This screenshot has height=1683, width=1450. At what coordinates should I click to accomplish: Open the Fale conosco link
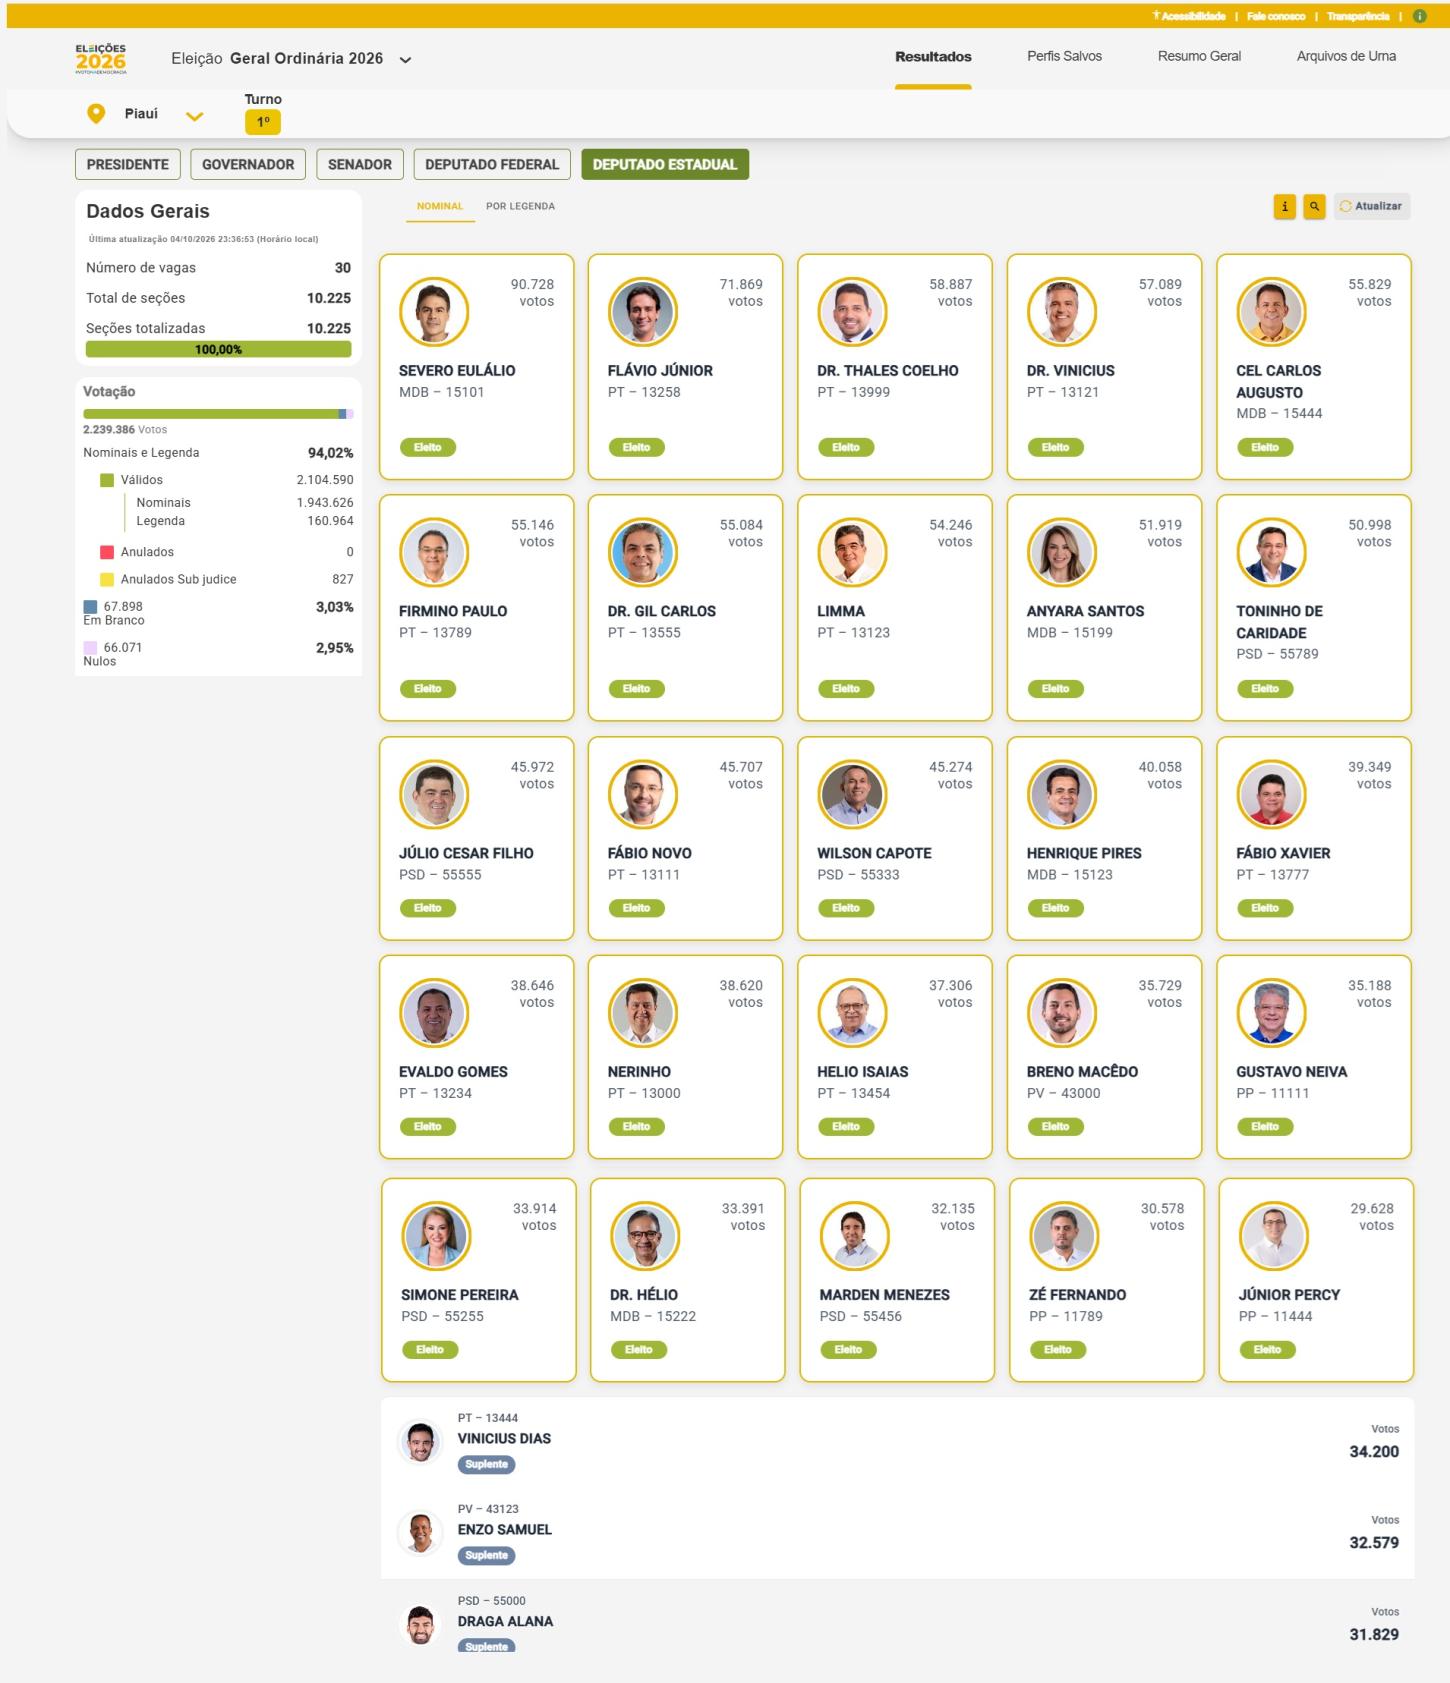(1276, 16)
